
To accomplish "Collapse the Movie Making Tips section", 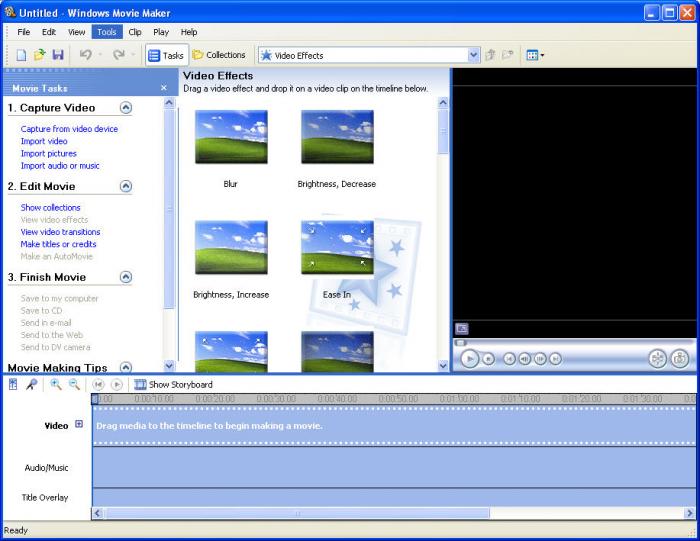I will (x=126, y=367).
